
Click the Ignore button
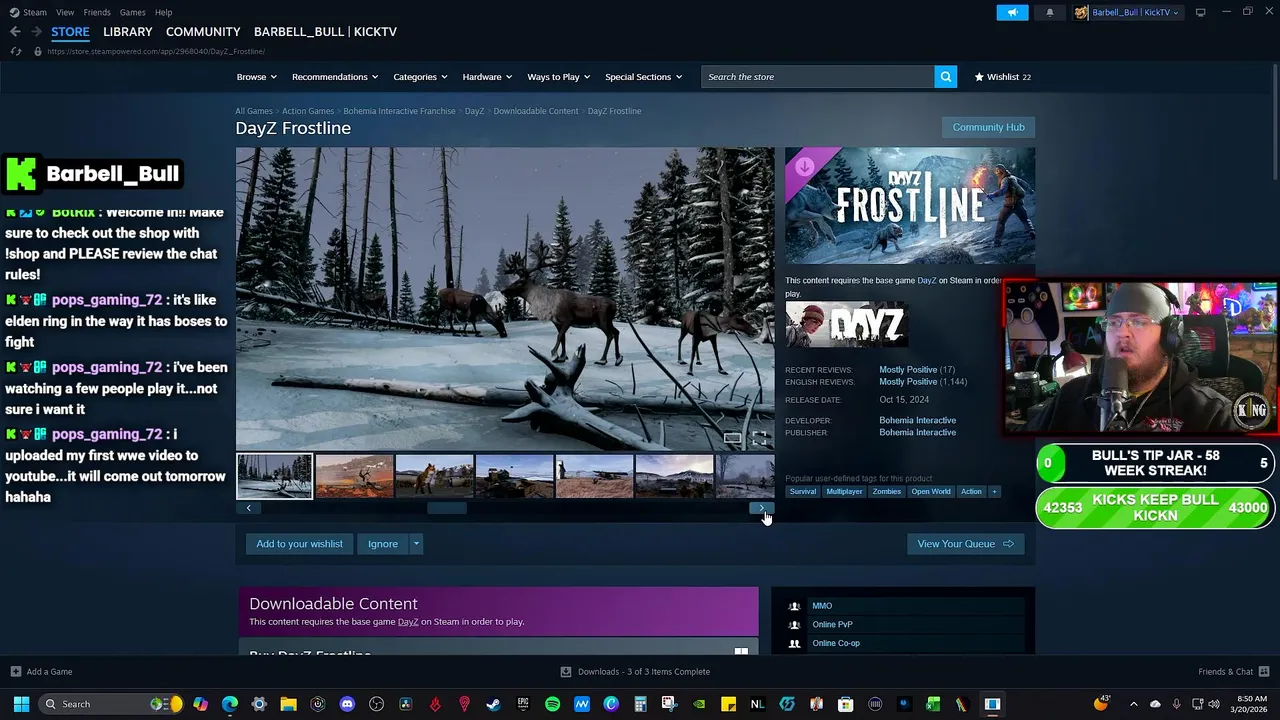click(x=382, y=544)
